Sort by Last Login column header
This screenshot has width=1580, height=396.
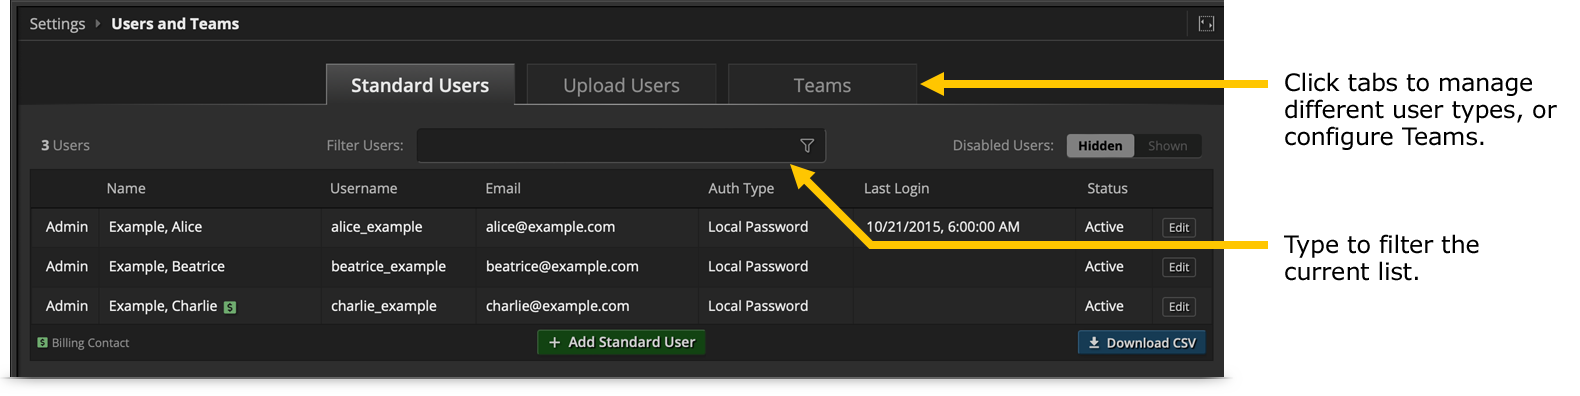[896, 188]
